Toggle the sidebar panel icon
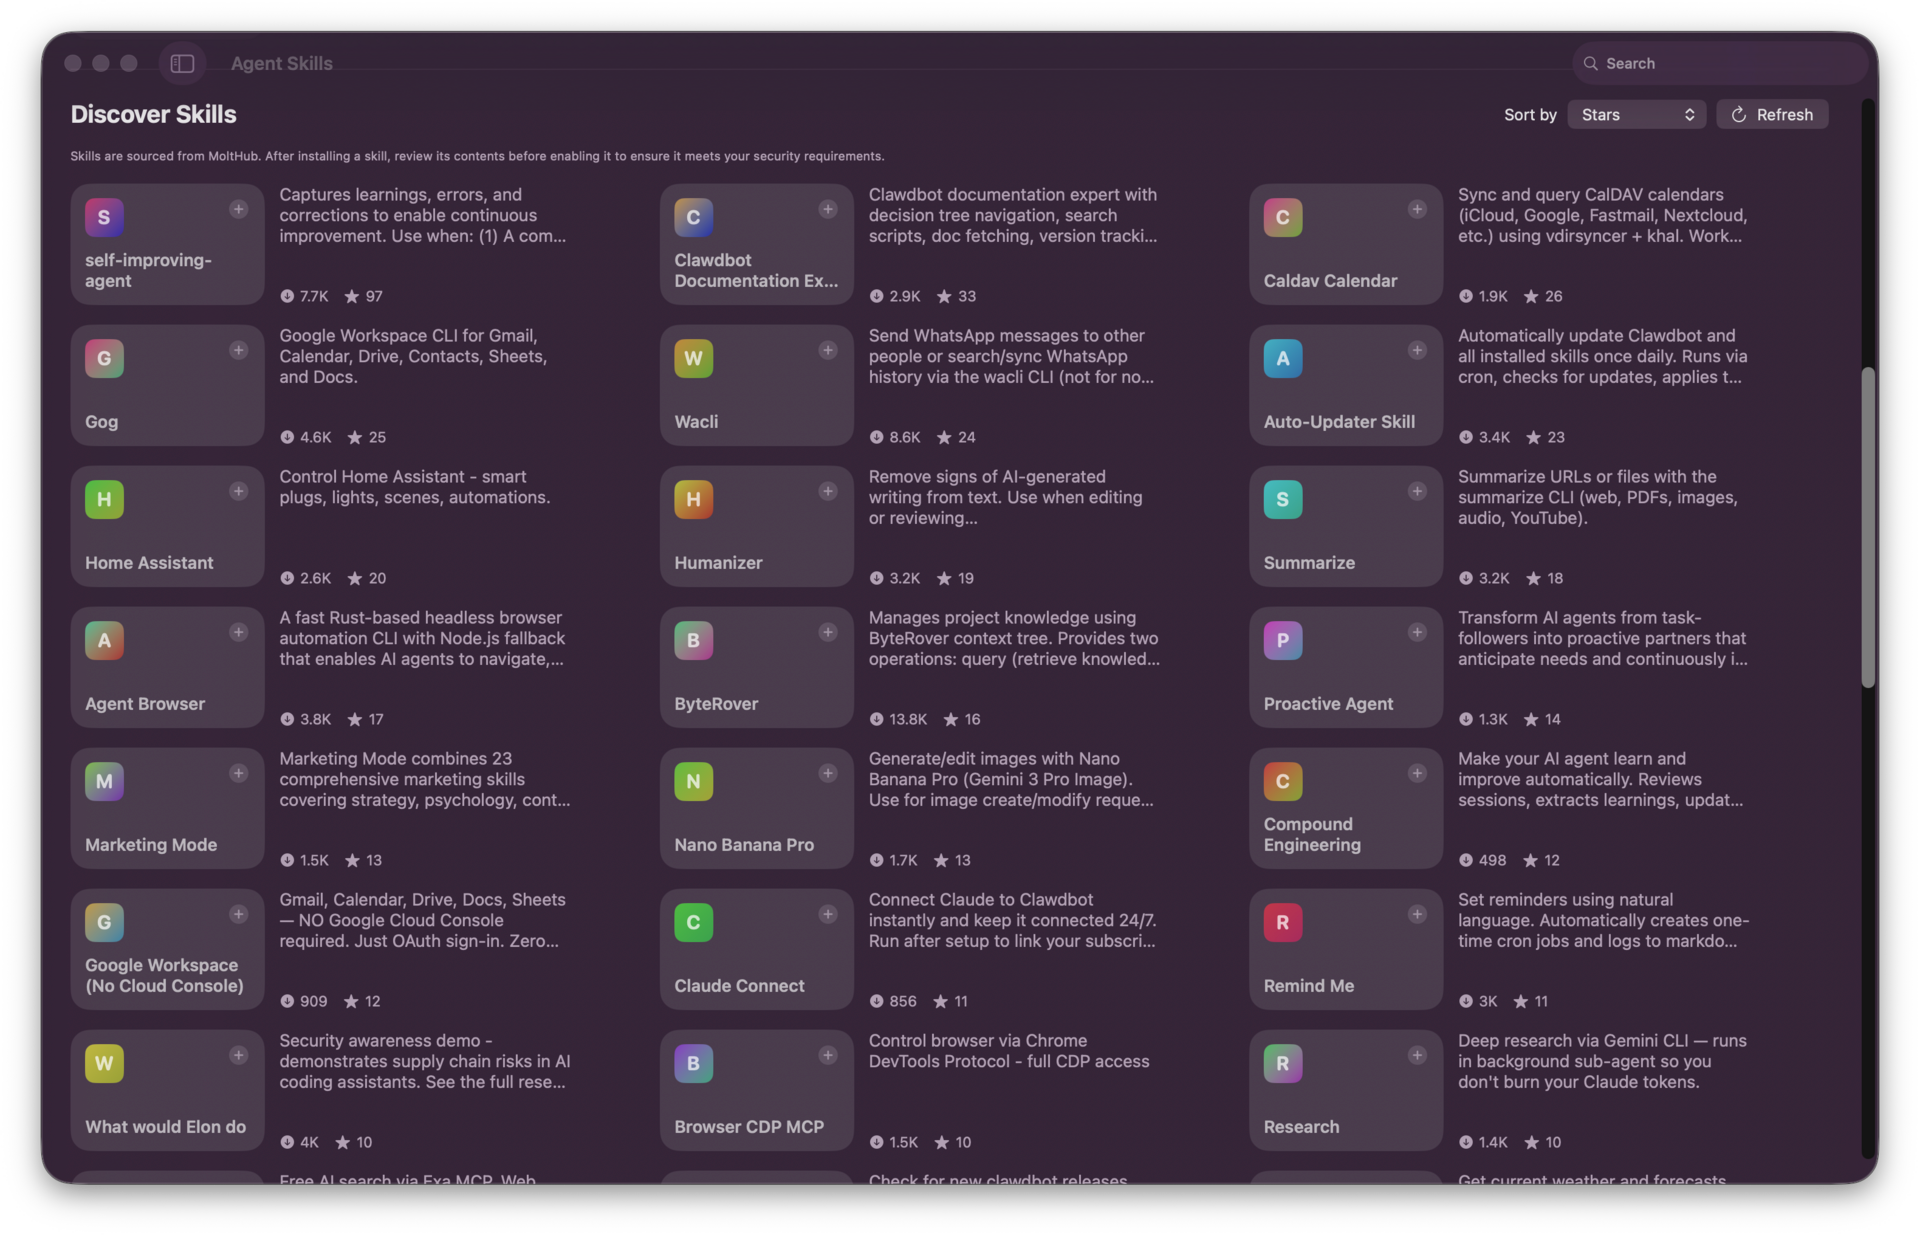This screenshot has height=1235, width=1920. pos(182,63)
